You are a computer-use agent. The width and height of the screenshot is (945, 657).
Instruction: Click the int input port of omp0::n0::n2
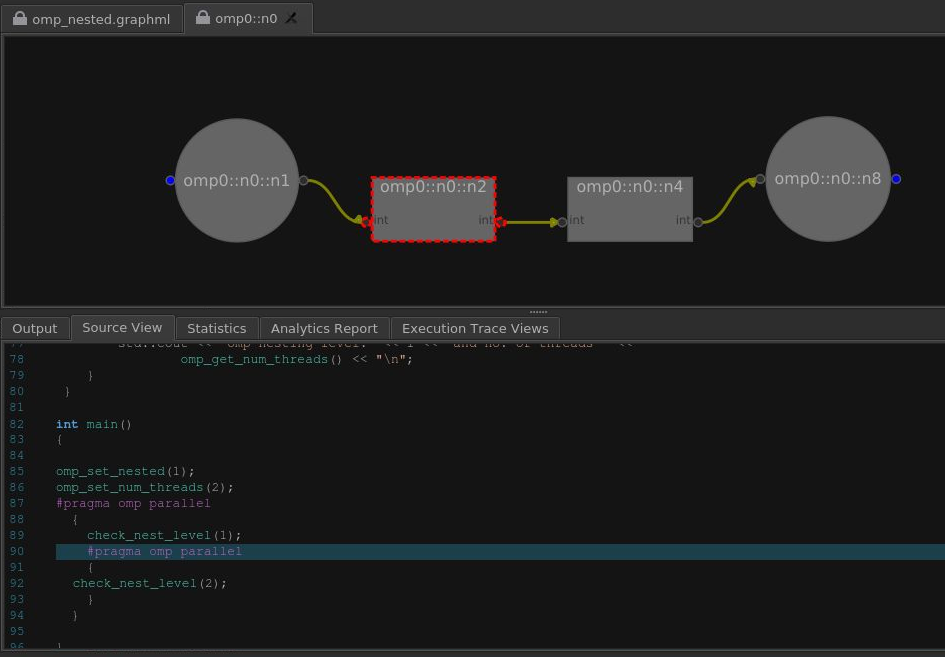pyautogui.click(x=367, y=222)
